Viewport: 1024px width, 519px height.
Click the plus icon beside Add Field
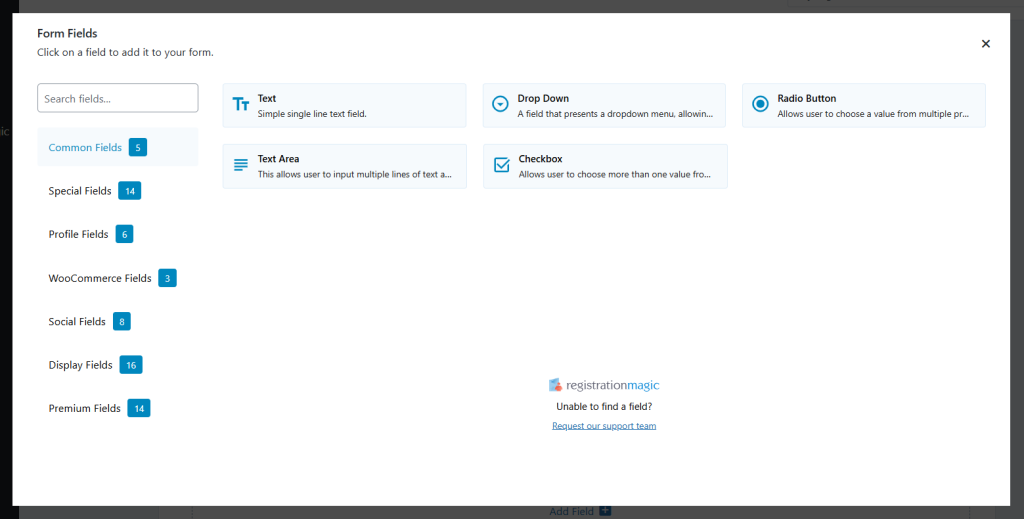click(605, 511)
